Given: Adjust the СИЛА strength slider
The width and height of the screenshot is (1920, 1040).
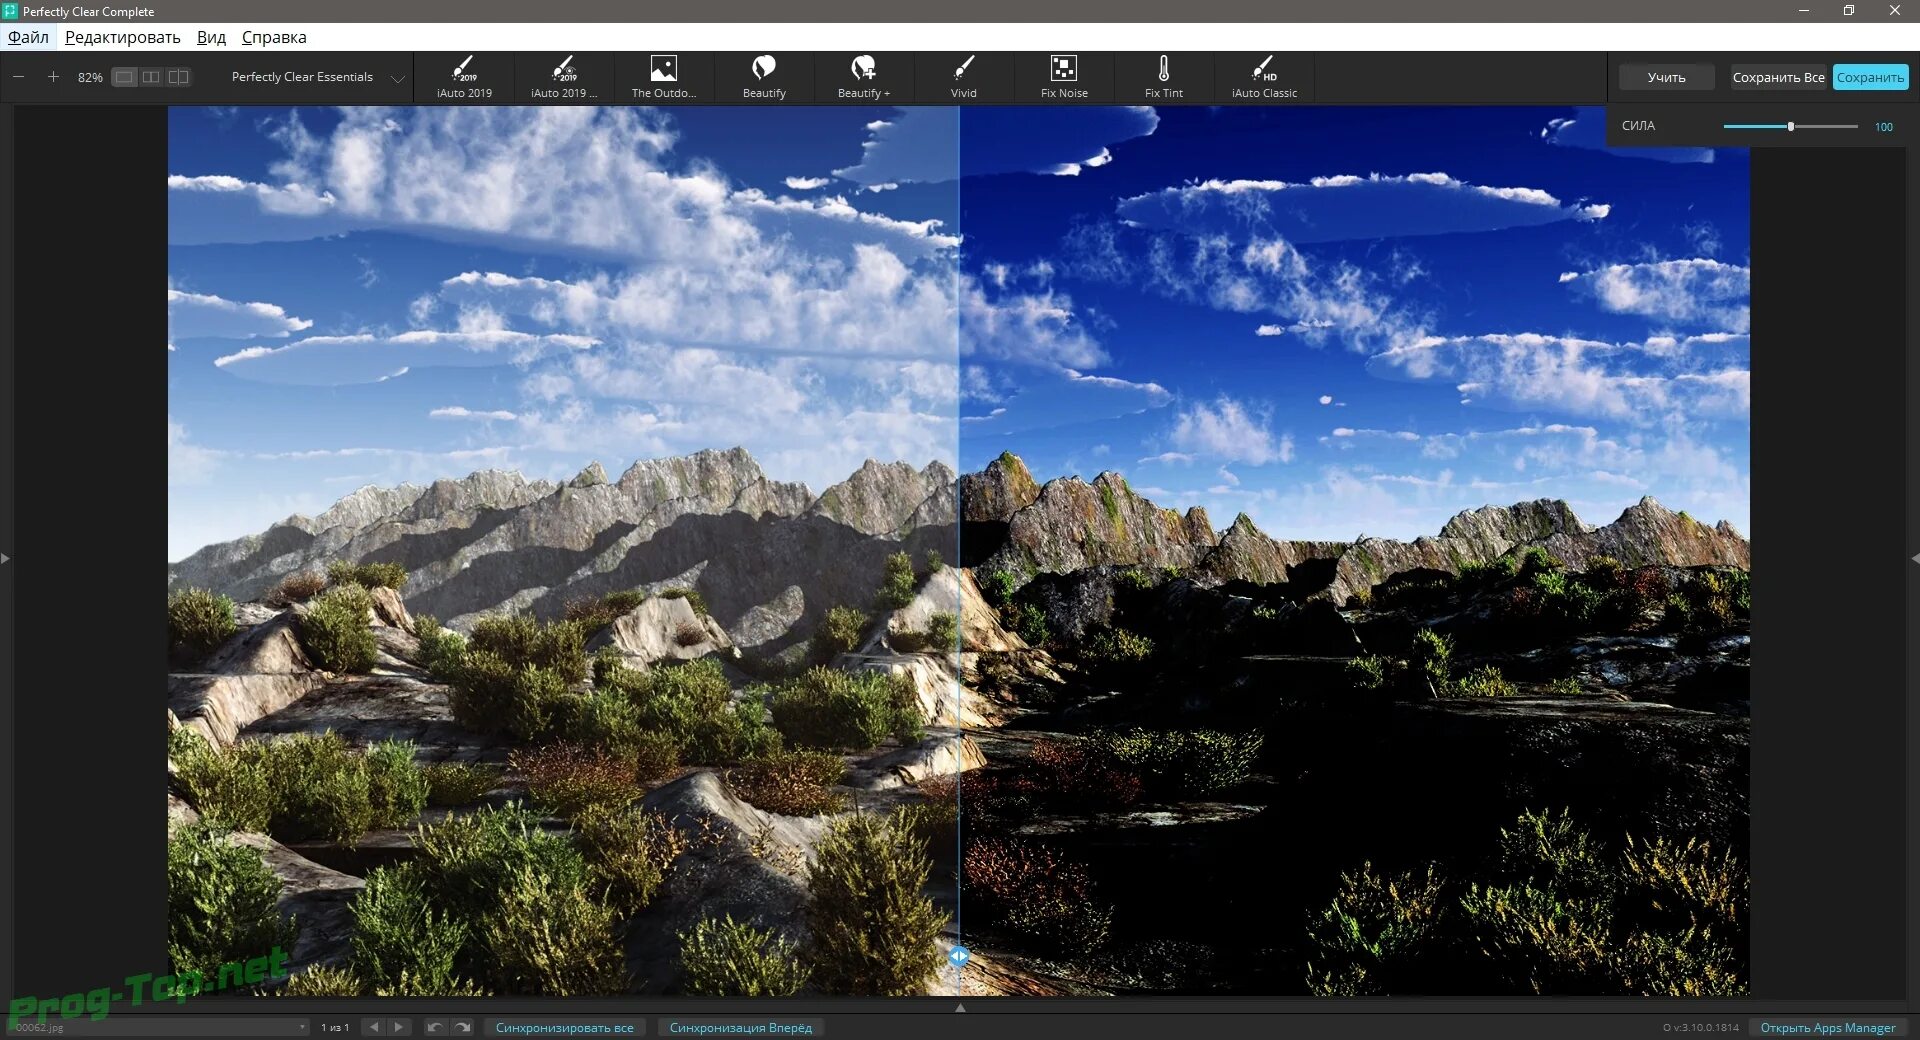Looking at the screenshot, I should point(1790,127).
